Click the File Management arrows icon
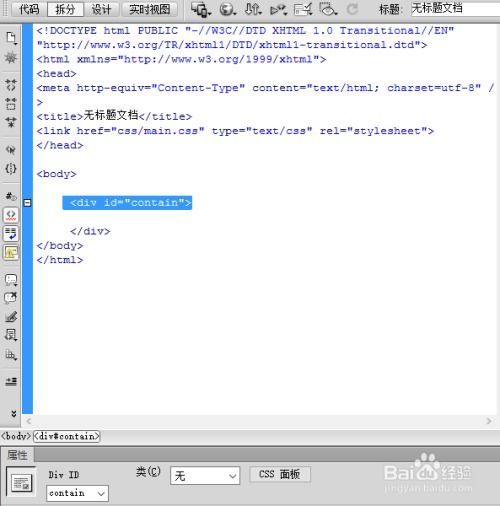 [x=252, y=9]
